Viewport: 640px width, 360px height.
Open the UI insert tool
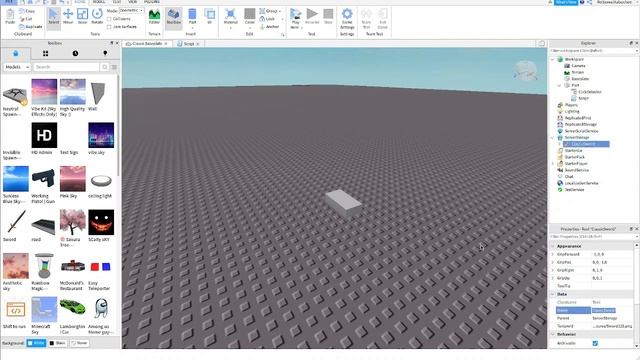pos(210,17)
